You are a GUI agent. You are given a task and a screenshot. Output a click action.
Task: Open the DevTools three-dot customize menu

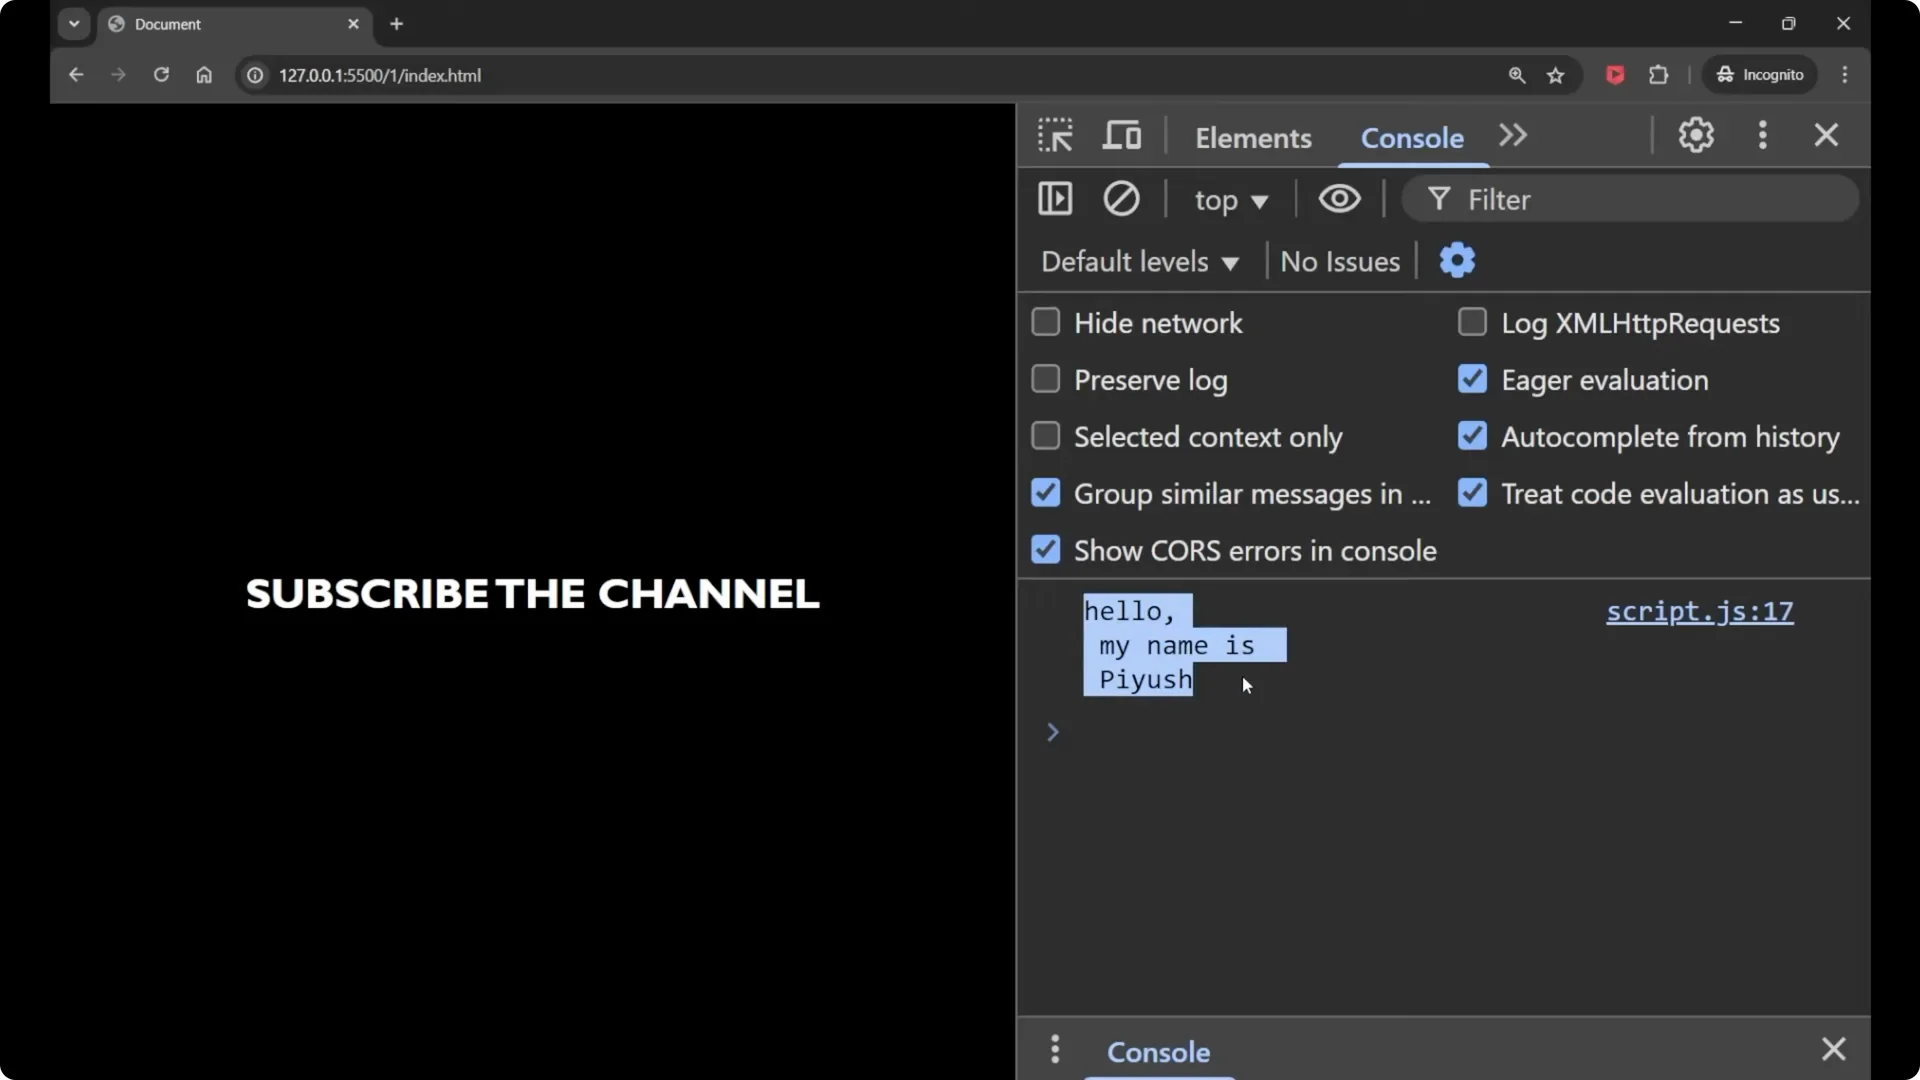click(1762, 135)
